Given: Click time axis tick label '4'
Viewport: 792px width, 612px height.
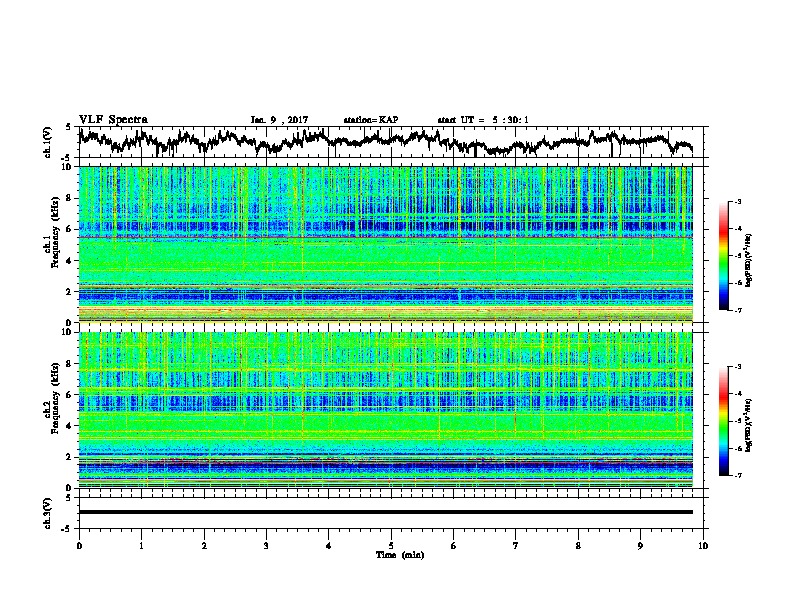Looking at the screenshot, I should tap(329, 546).
